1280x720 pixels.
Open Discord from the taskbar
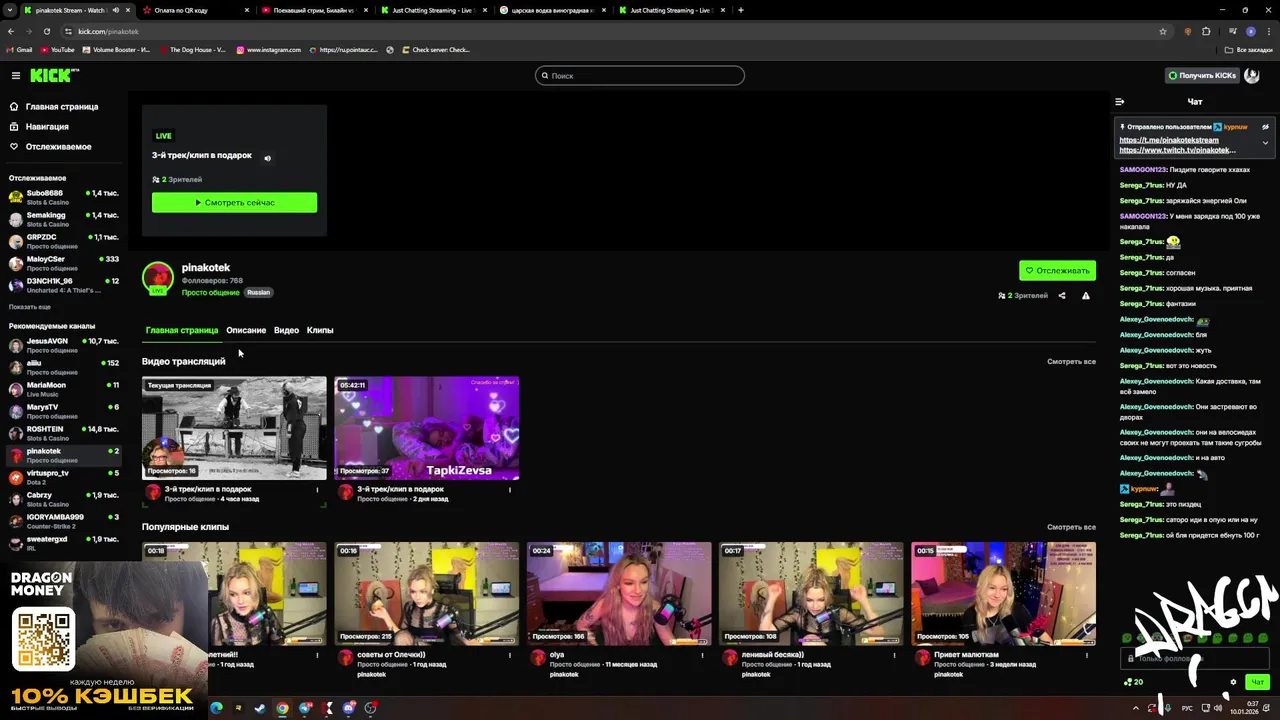(x=348, y=708)
